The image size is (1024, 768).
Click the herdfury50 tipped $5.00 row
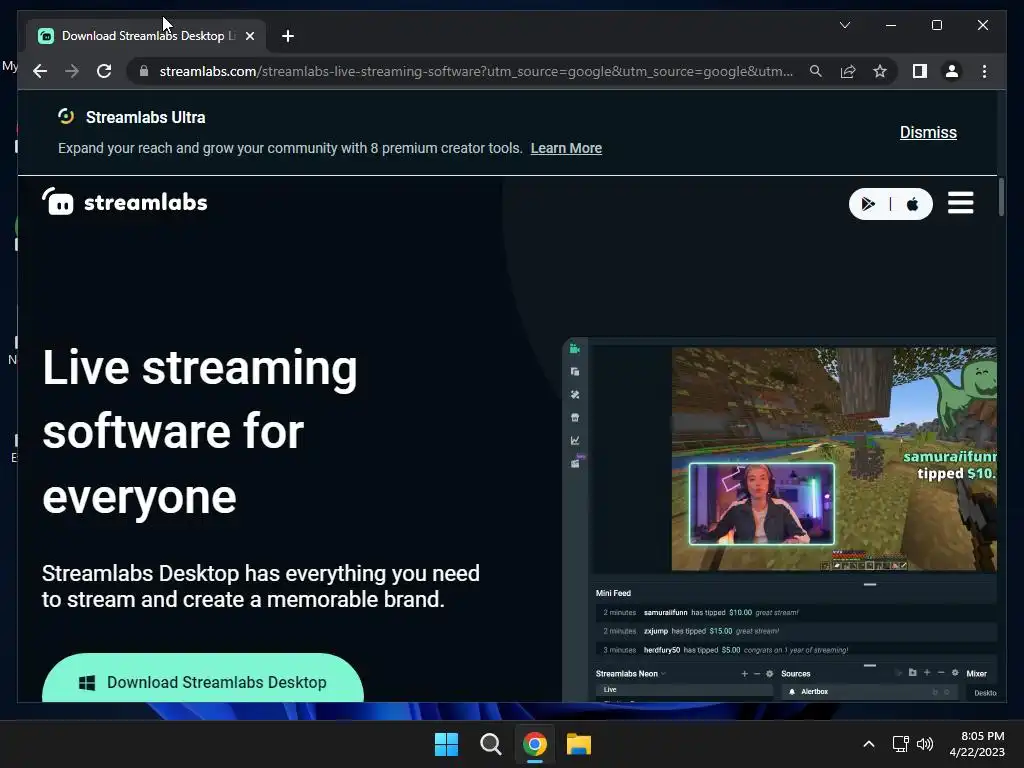[795, 650]
